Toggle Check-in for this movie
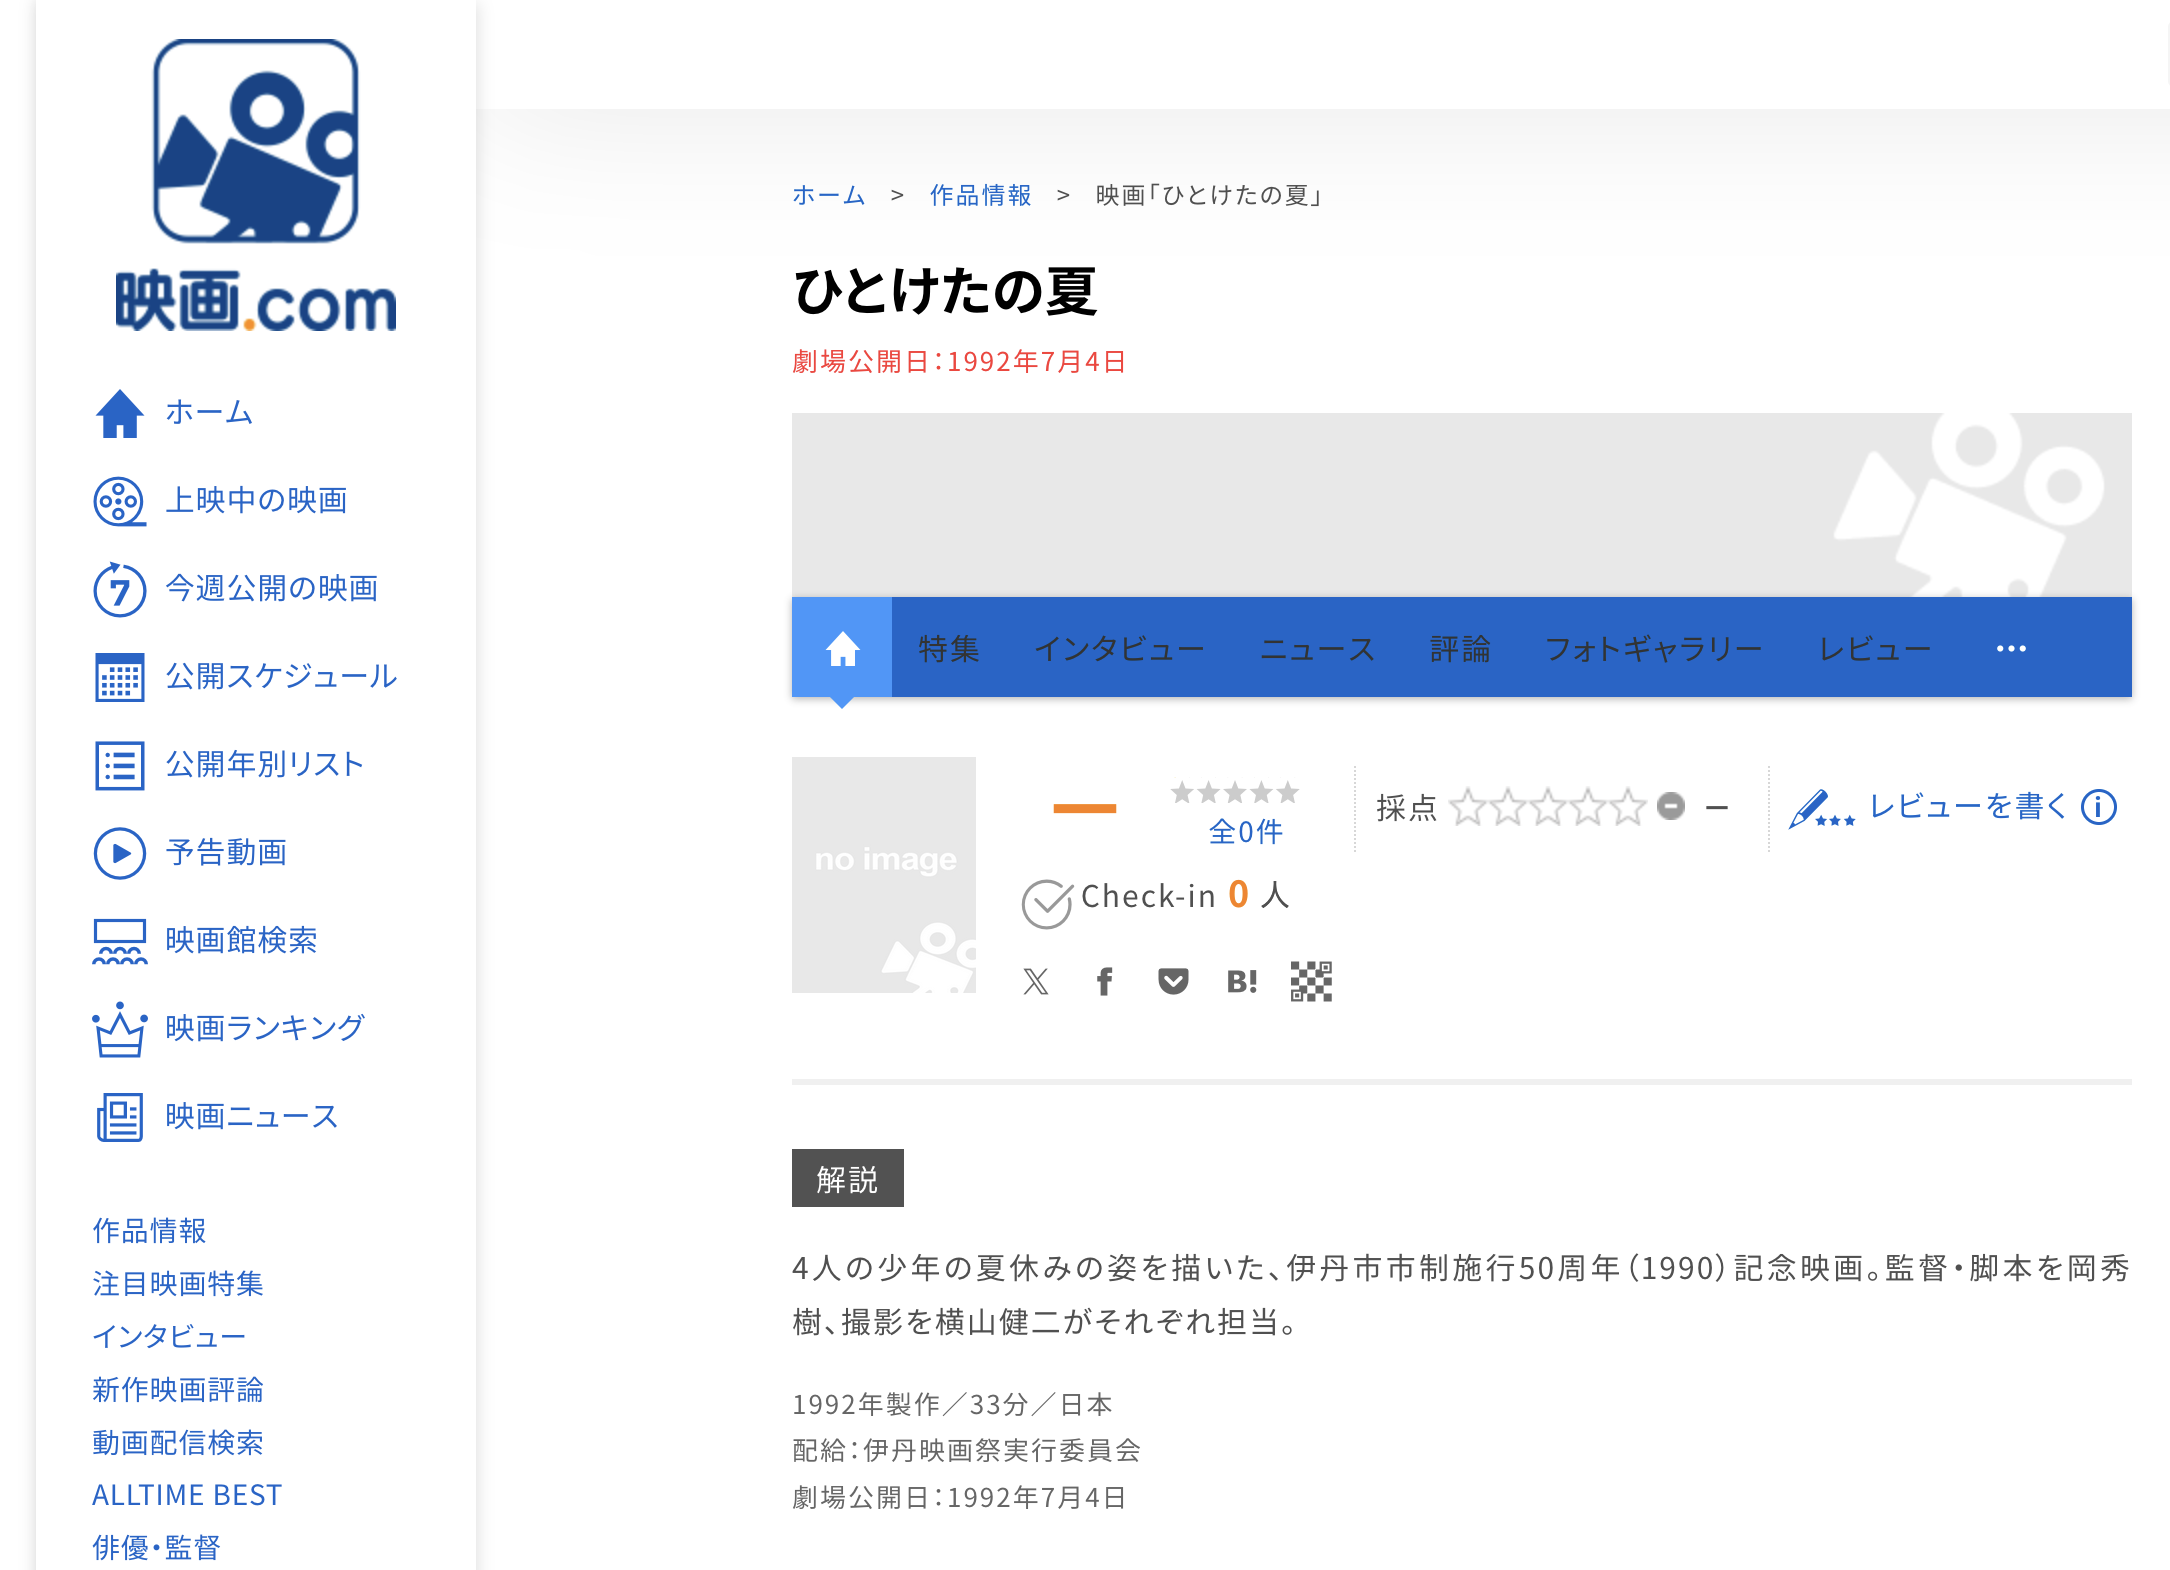This screenshot has height=1570, width=2170. pyautogui.click(x=1047, y=899)
